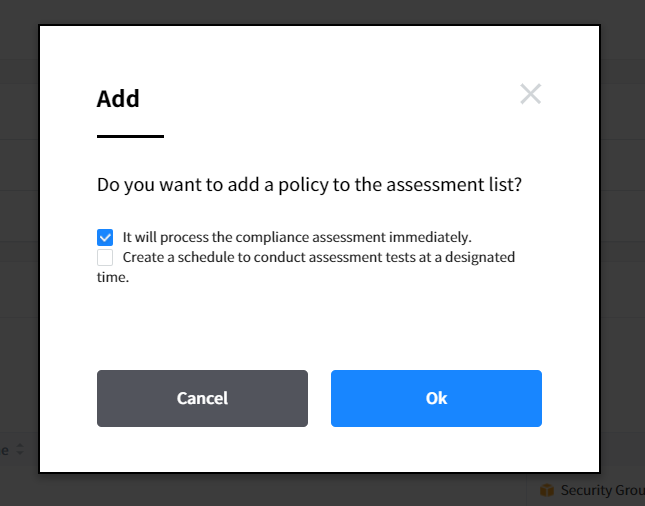Click the white checkmark in the blue checkbox
Viewport: 645px width, 506px height.
105,237
